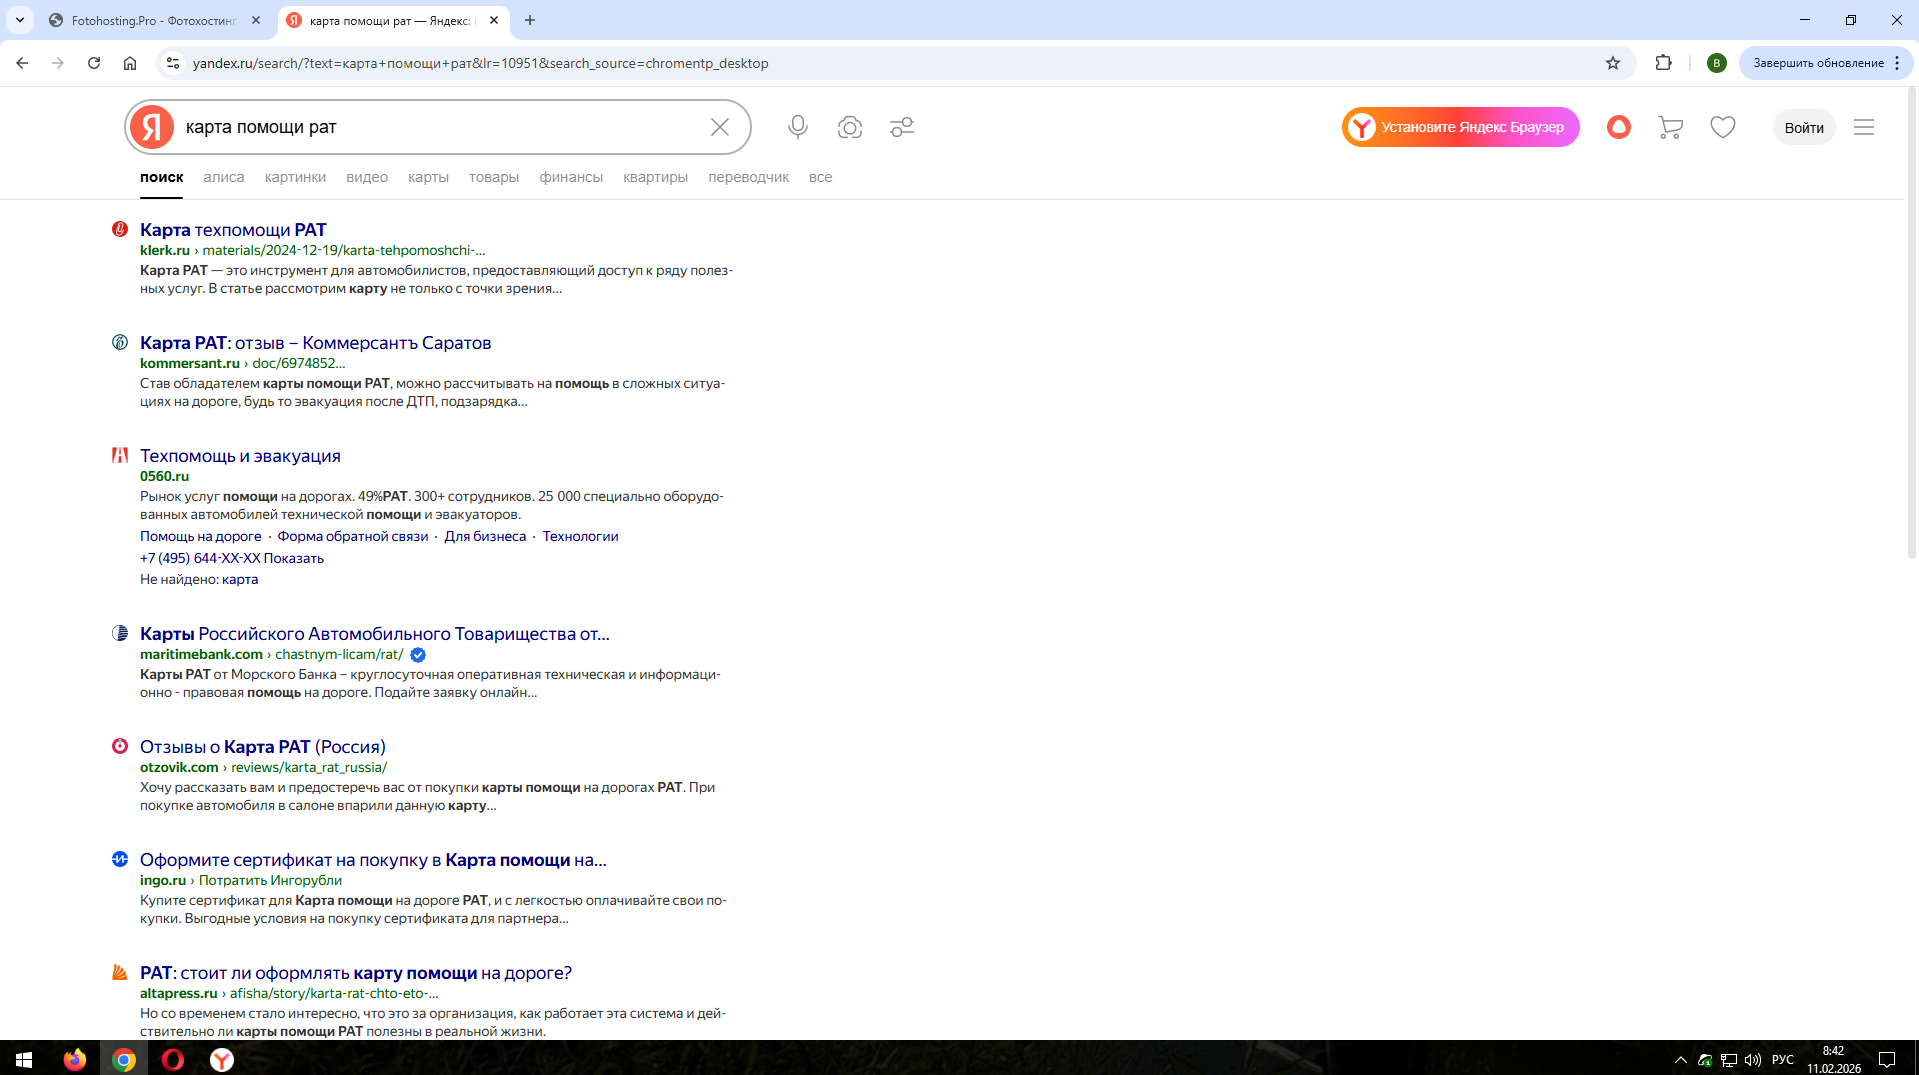View site information icon in address bar
1919x1075 pixels.
[173, 63]
